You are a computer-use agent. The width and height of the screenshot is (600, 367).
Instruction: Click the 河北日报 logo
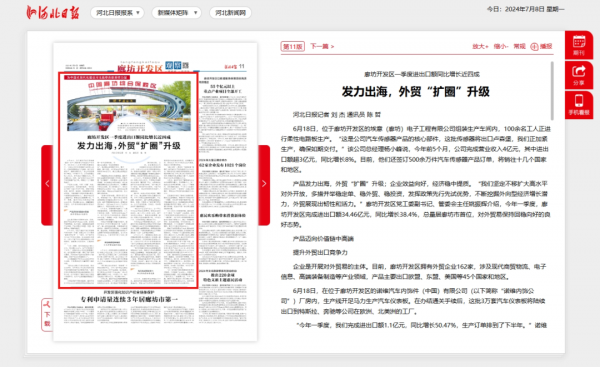(x=53, y=13)
